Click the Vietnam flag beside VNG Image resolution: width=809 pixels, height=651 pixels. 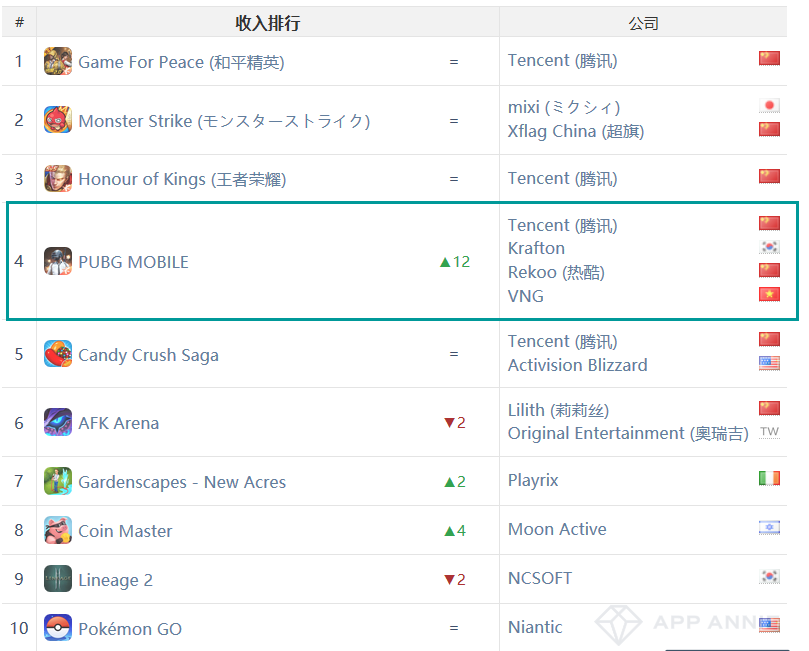[x=769, y=294]
